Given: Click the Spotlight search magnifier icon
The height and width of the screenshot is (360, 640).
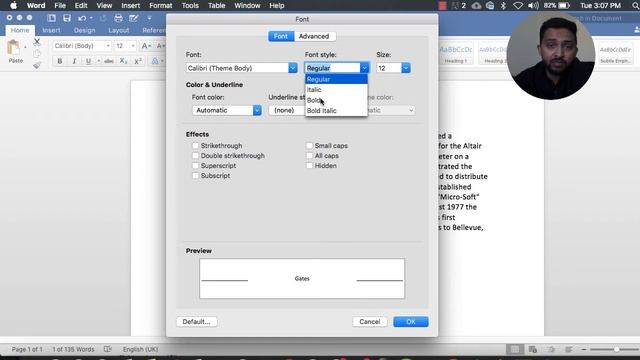Looking at the screenshot, I should [x=636, y=6].
